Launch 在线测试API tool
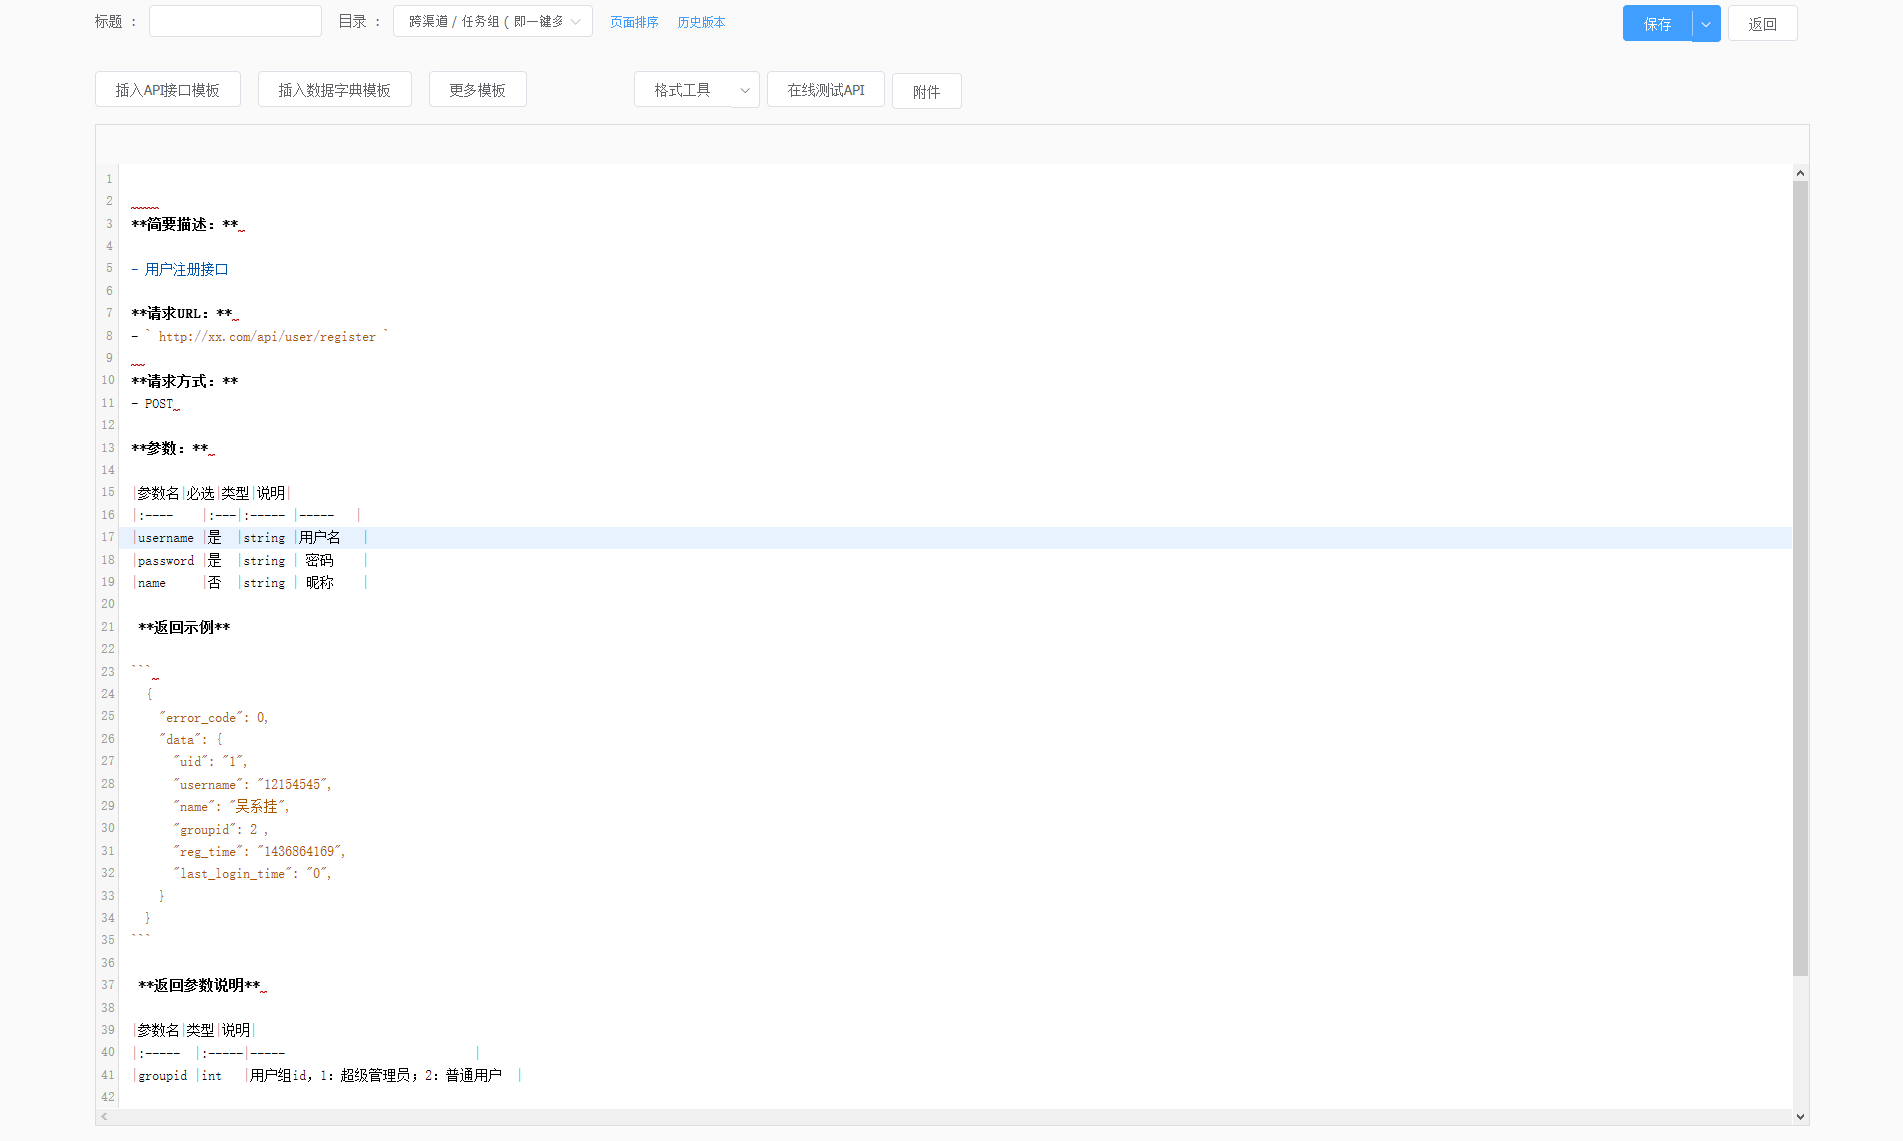This screenshot has width=1903, height=1141. tap(825, 90)
